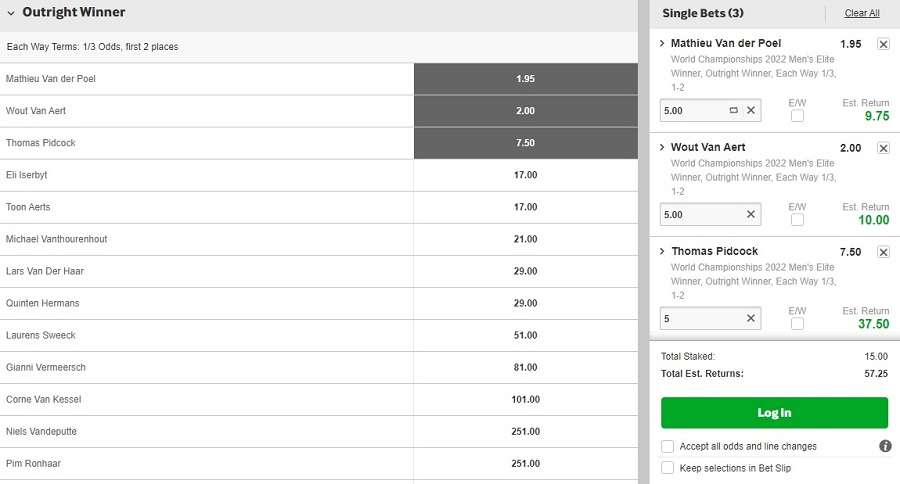
Task: Tick Accept all odds and line changes
Action: 668,446
